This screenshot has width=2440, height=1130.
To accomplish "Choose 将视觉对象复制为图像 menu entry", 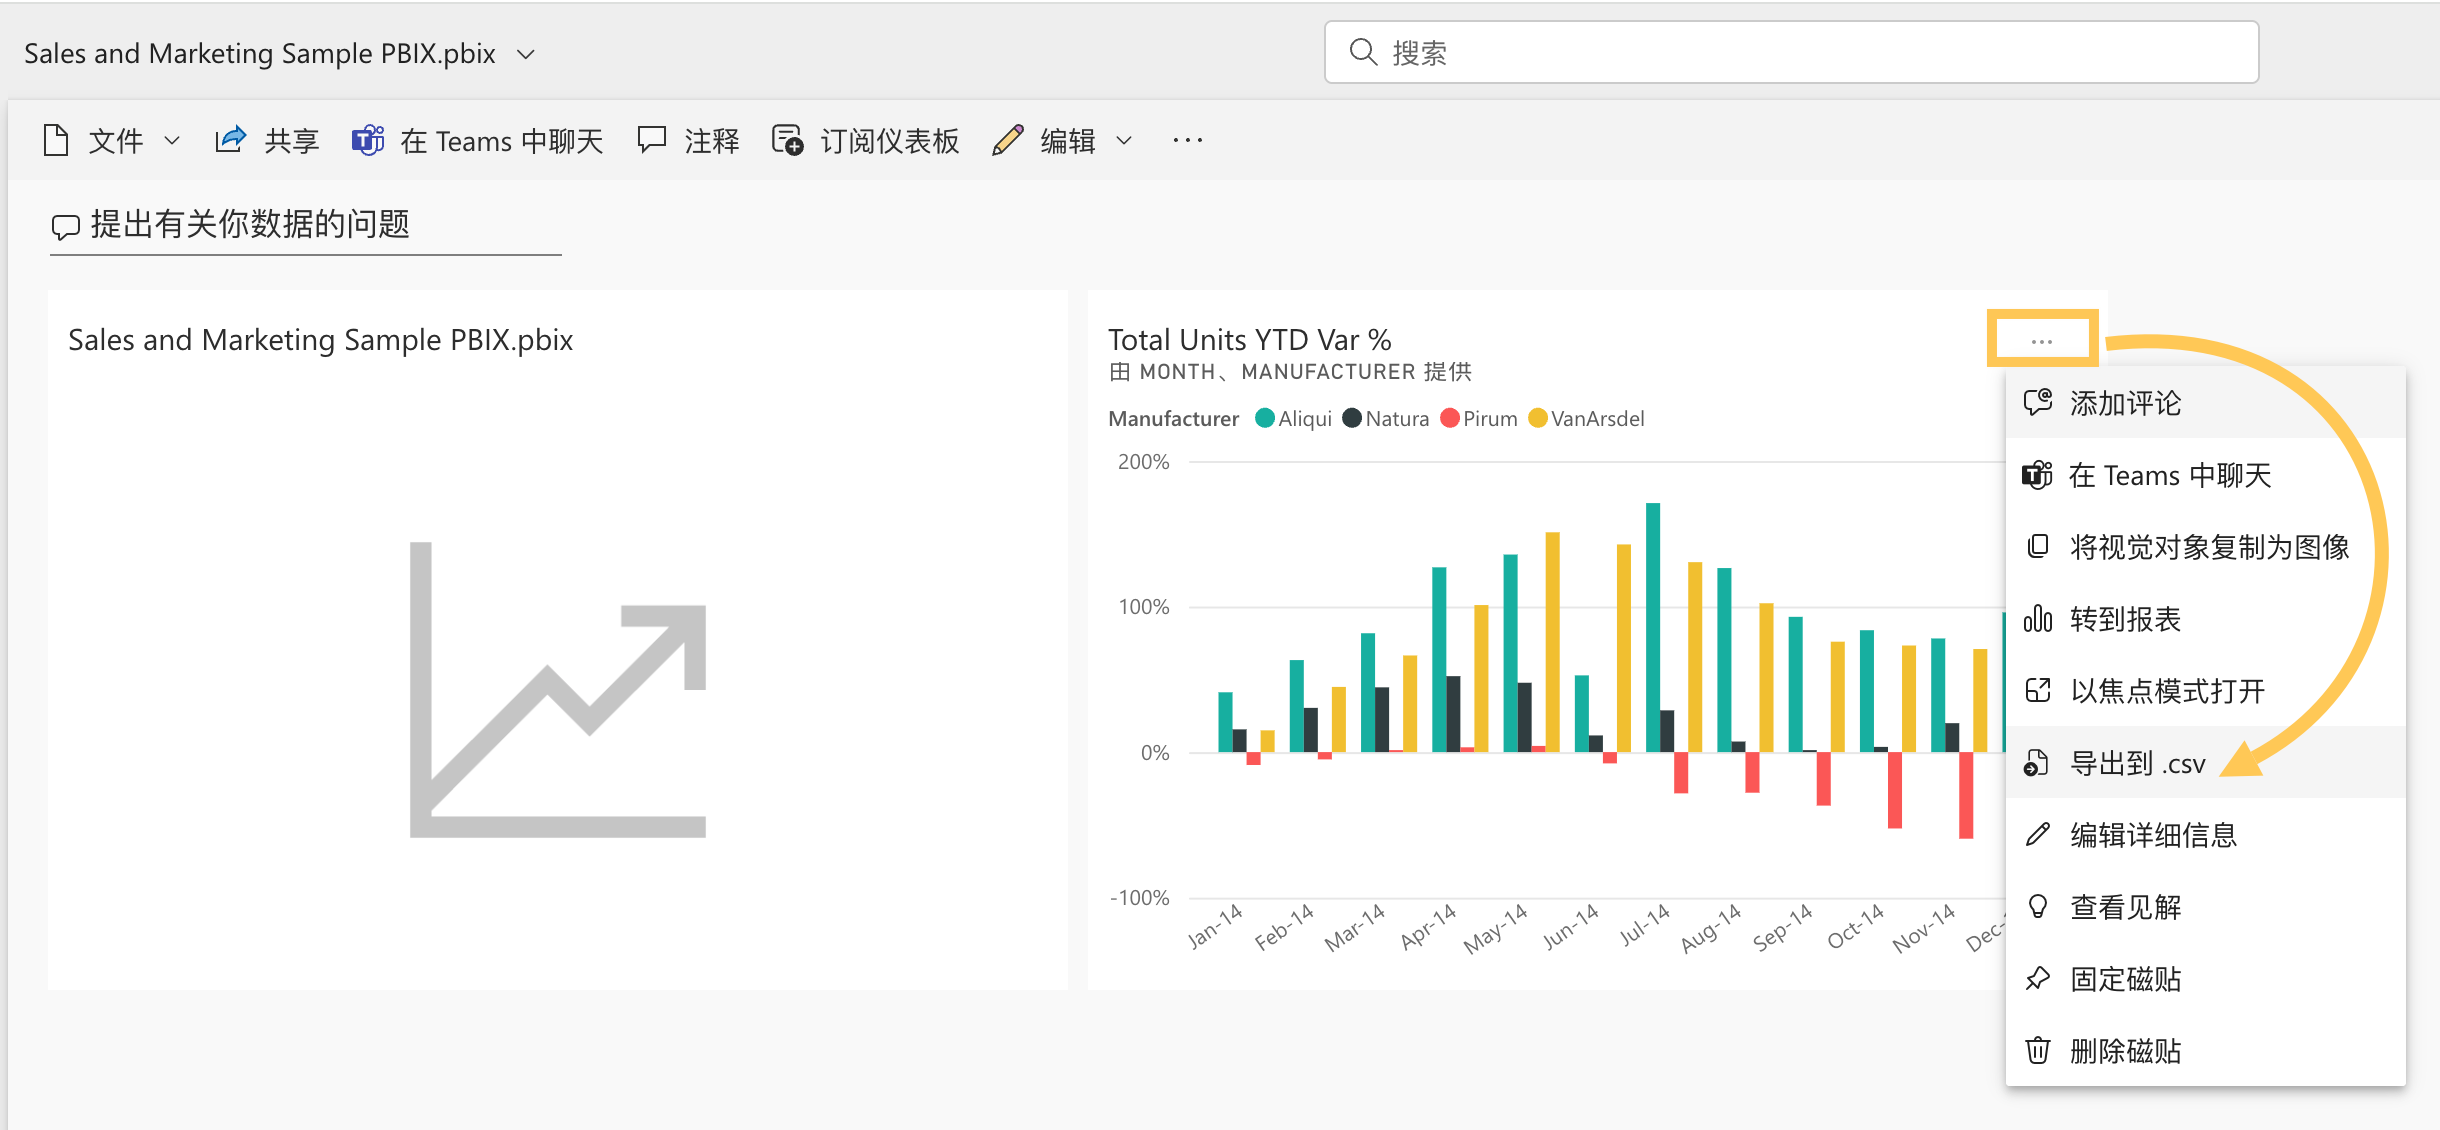I will click(x=2205, y=547).
